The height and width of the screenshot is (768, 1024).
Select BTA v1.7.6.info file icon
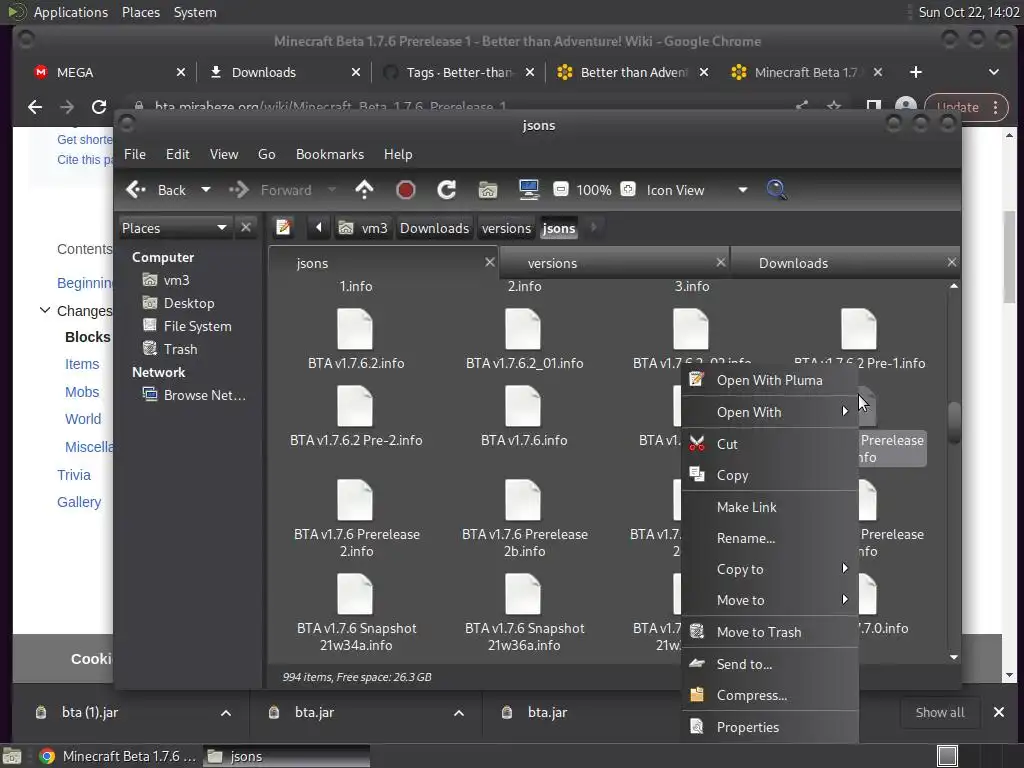(x=523, y=407)
